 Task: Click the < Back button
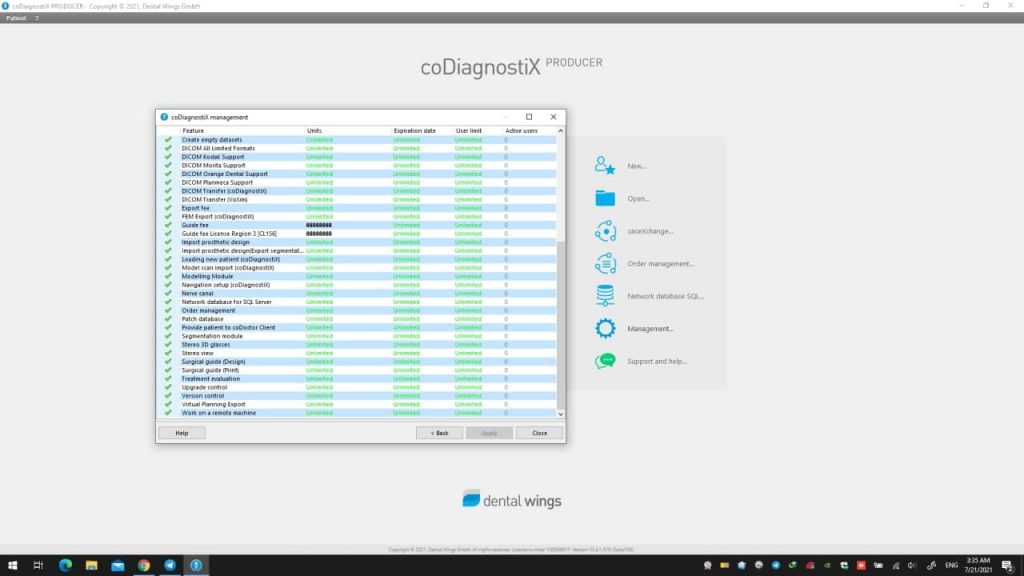tap(439, 433)
